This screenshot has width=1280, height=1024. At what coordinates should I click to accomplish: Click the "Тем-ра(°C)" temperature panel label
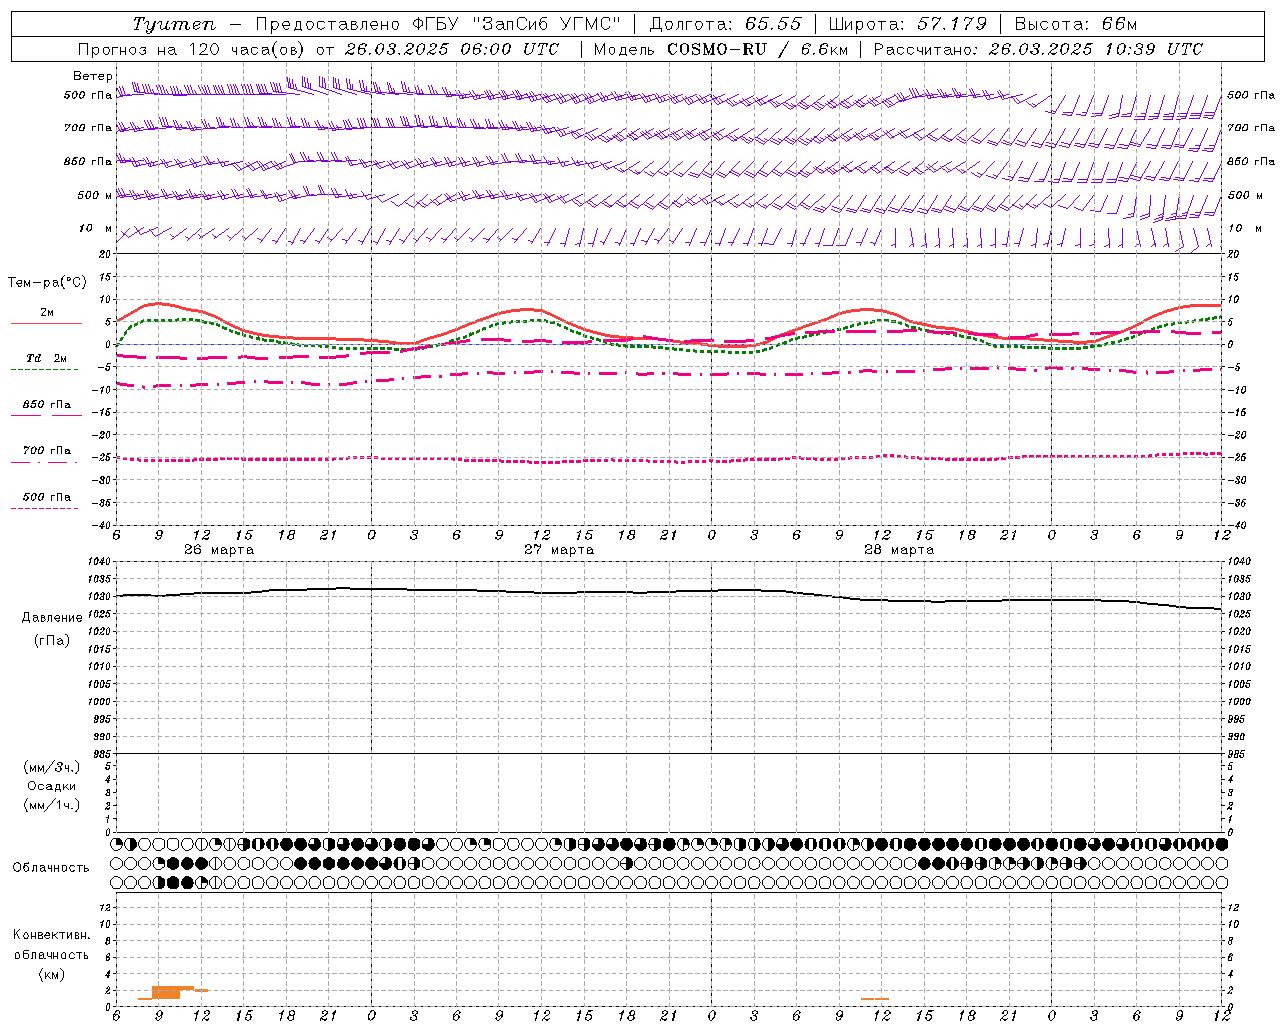click(47, 283)
